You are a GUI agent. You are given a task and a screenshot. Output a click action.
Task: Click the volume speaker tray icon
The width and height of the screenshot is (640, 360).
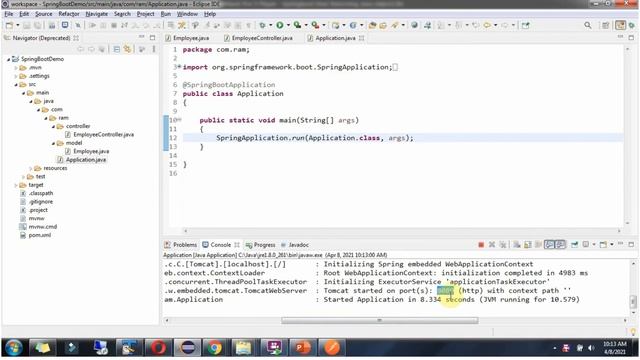coord(591,348)
